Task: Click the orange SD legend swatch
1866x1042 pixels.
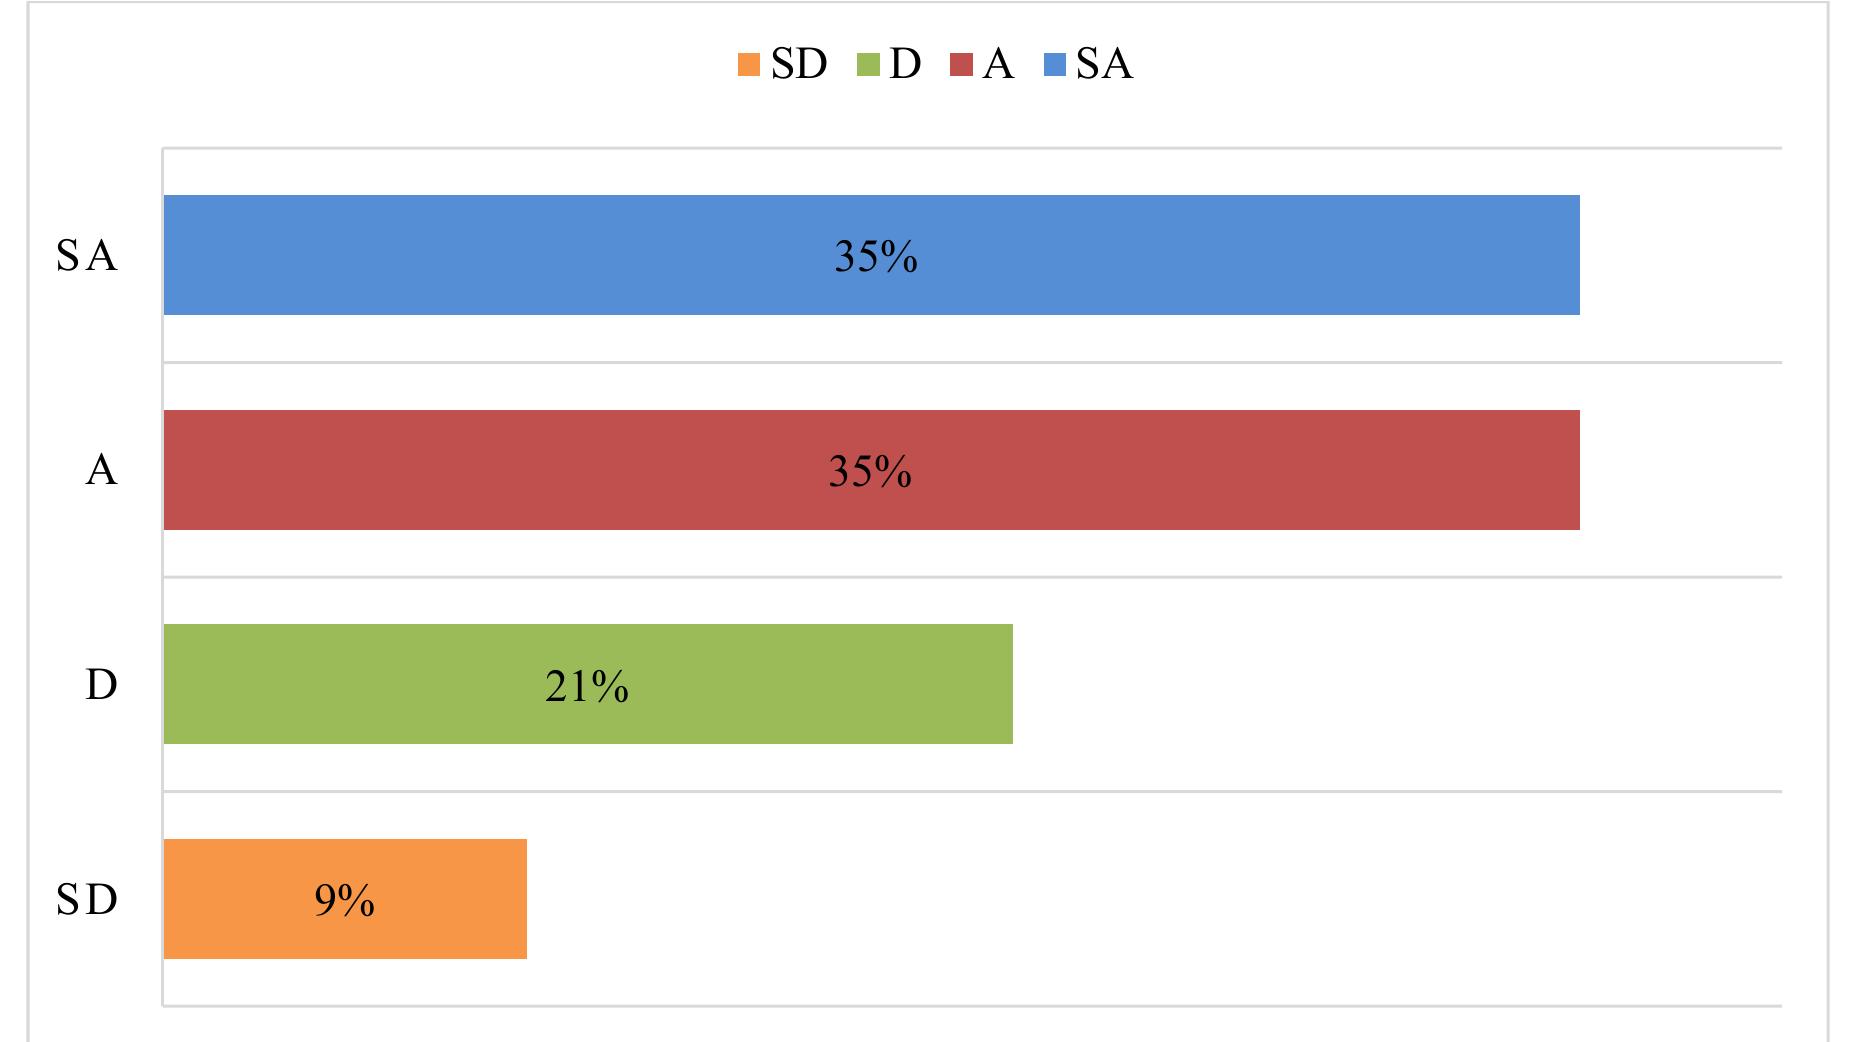Action: click(x=749, y=65)
